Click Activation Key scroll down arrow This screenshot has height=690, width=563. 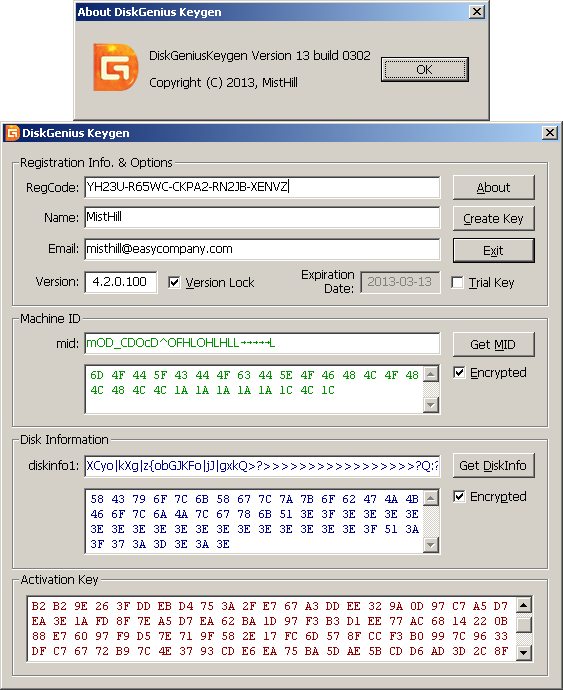pos(524,653)
